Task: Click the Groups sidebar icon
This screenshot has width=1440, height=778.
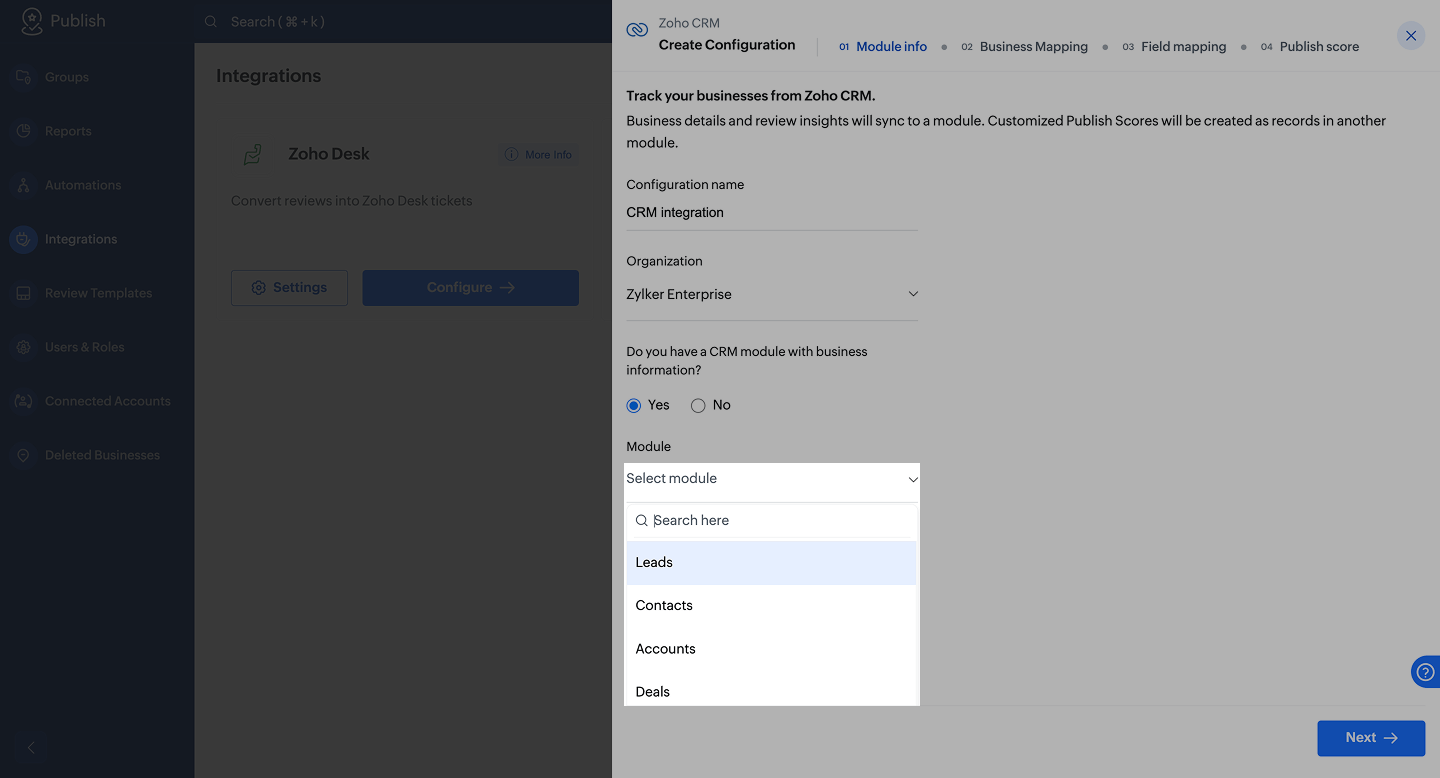Action: click(24, 77)
